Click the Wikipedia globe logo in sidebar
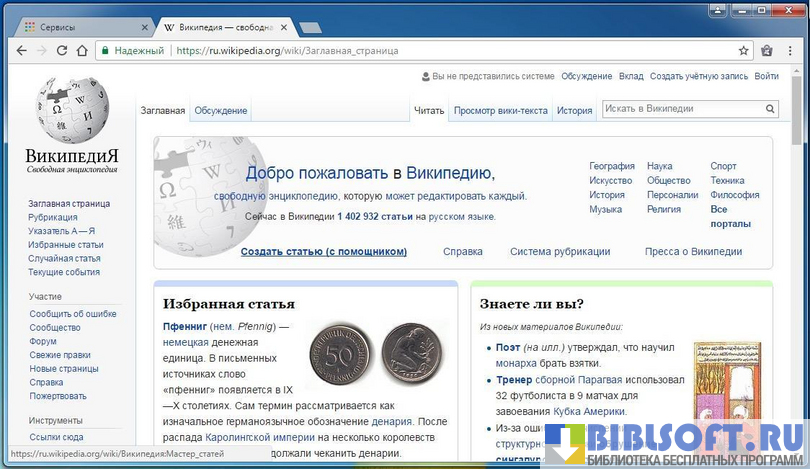This screenshot has height=469, width=810. 72,110
